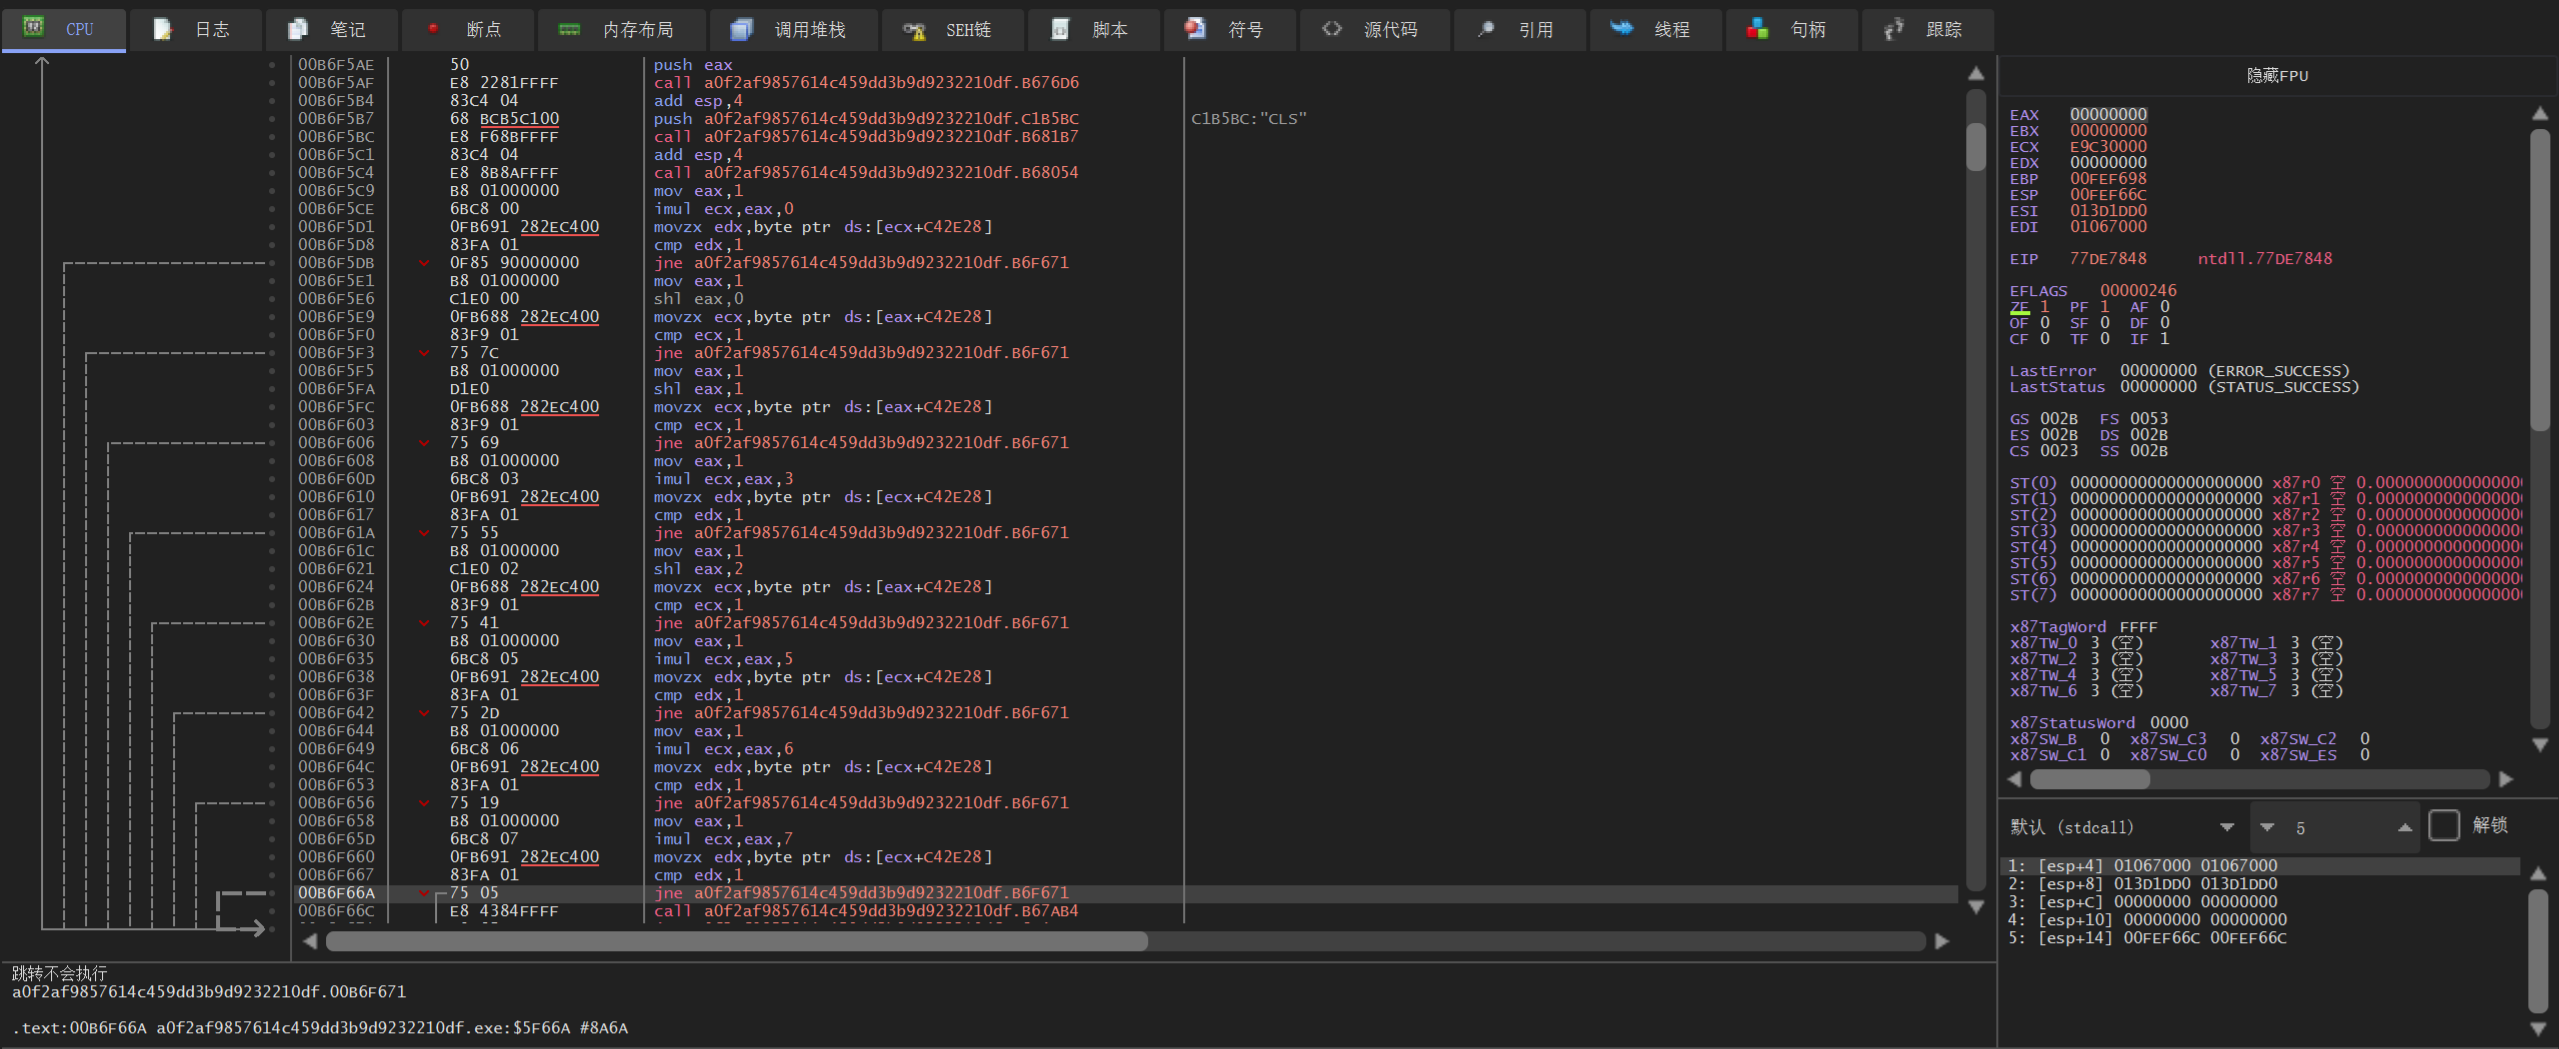Screen dimensions: 2559x1049
Task: Click the 内存布局 (Memory Map) icon
Action: 569,29
